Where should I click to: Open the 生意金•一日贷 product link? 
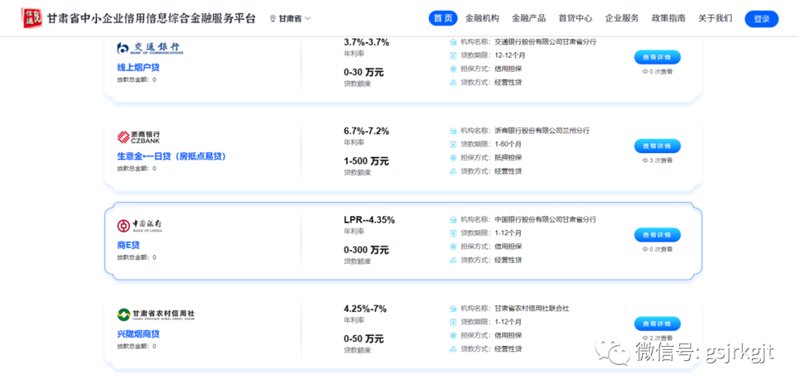(x=171, y=156)
